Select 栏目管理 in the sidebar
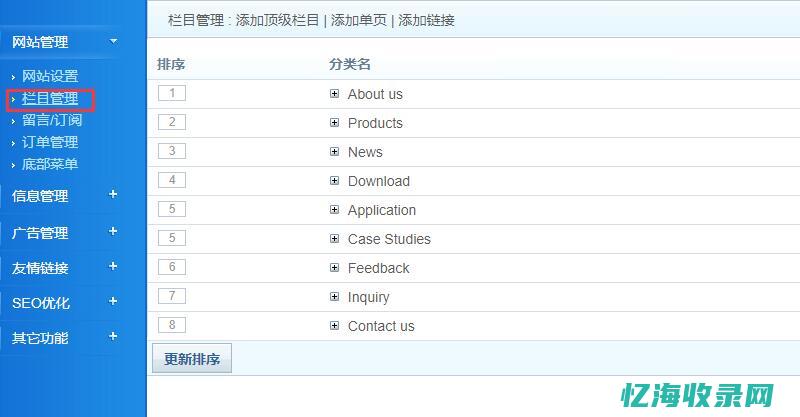This screenshot has height=417, width=800. (50, 99)
